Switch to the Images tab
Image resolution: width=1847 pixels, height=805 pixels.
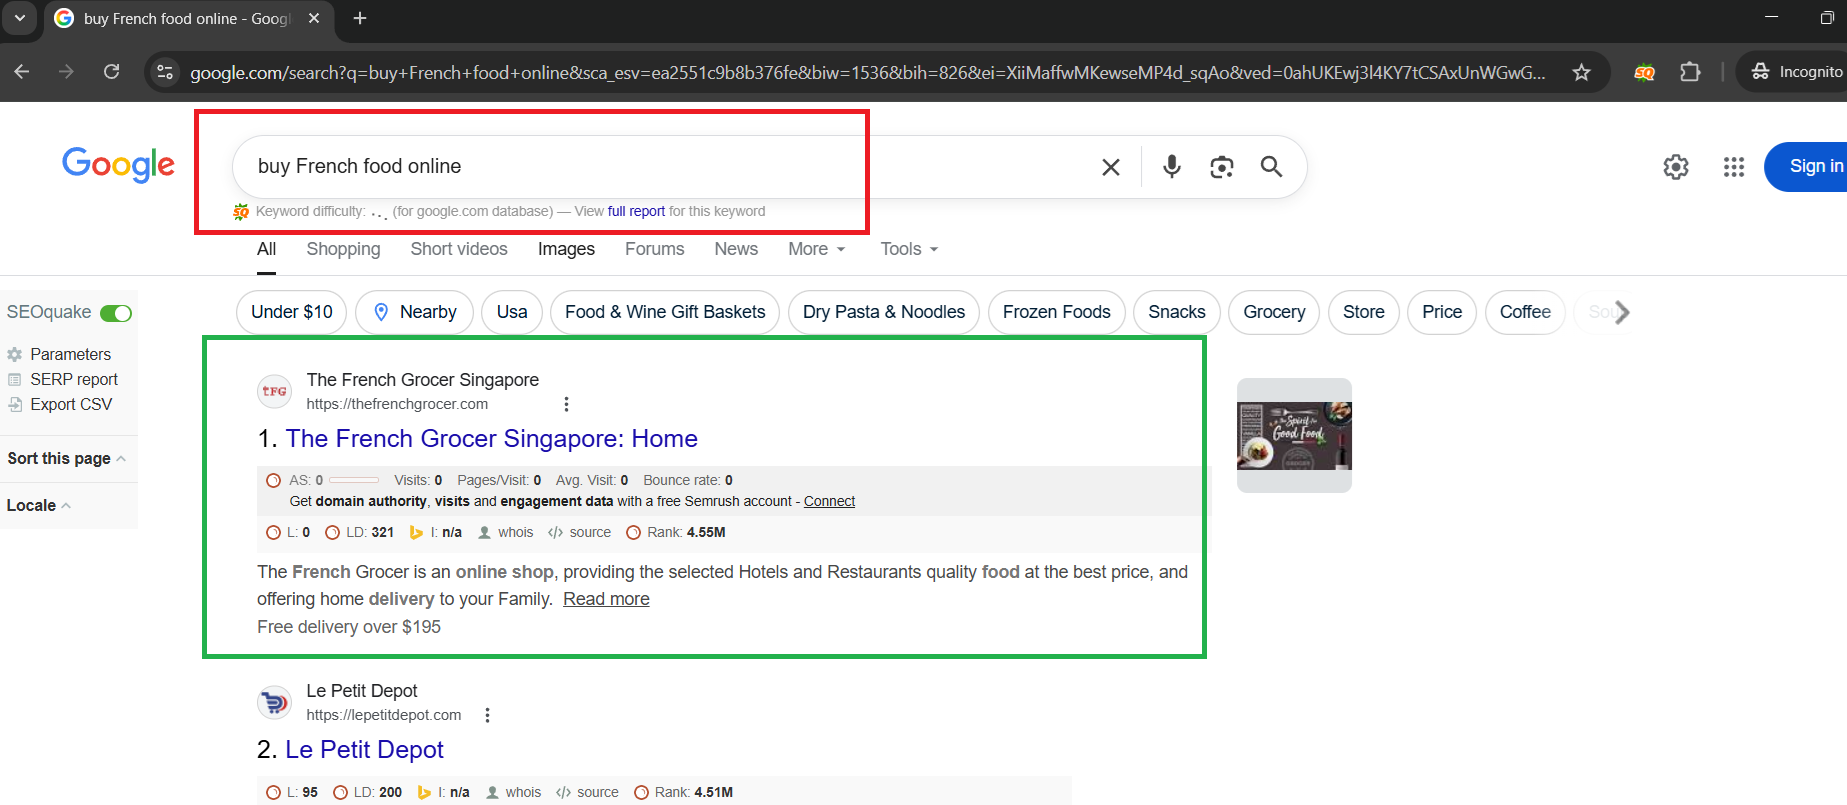click(566, 249)
